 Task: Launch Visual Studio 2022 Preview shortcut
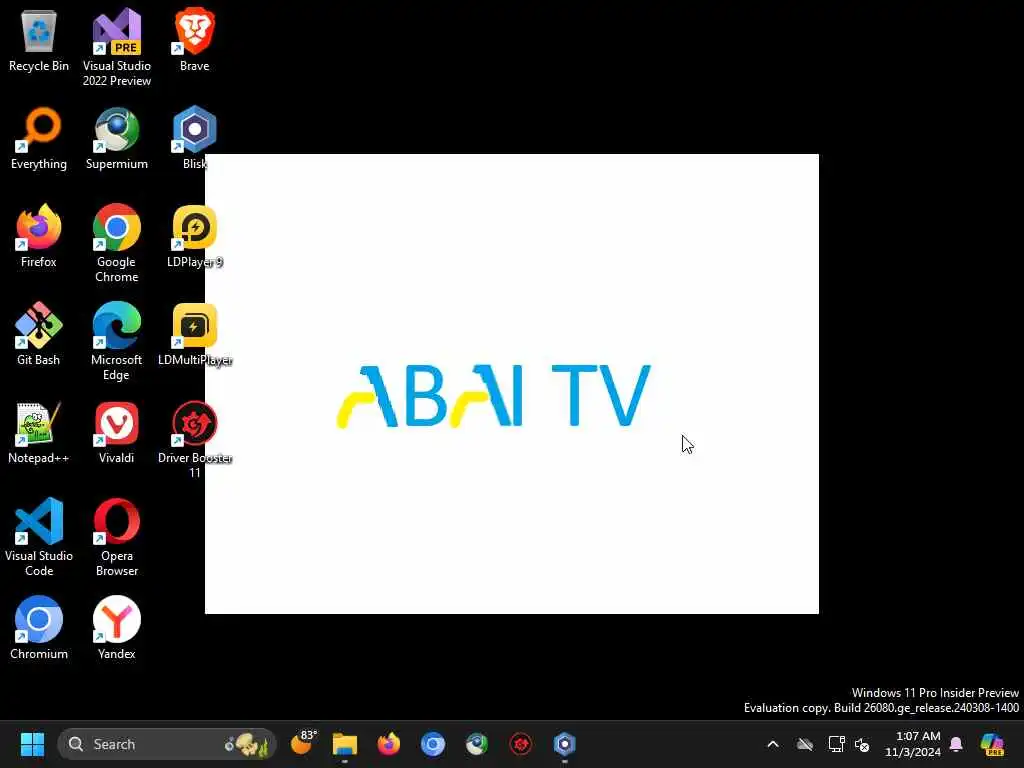click(116, 47)
